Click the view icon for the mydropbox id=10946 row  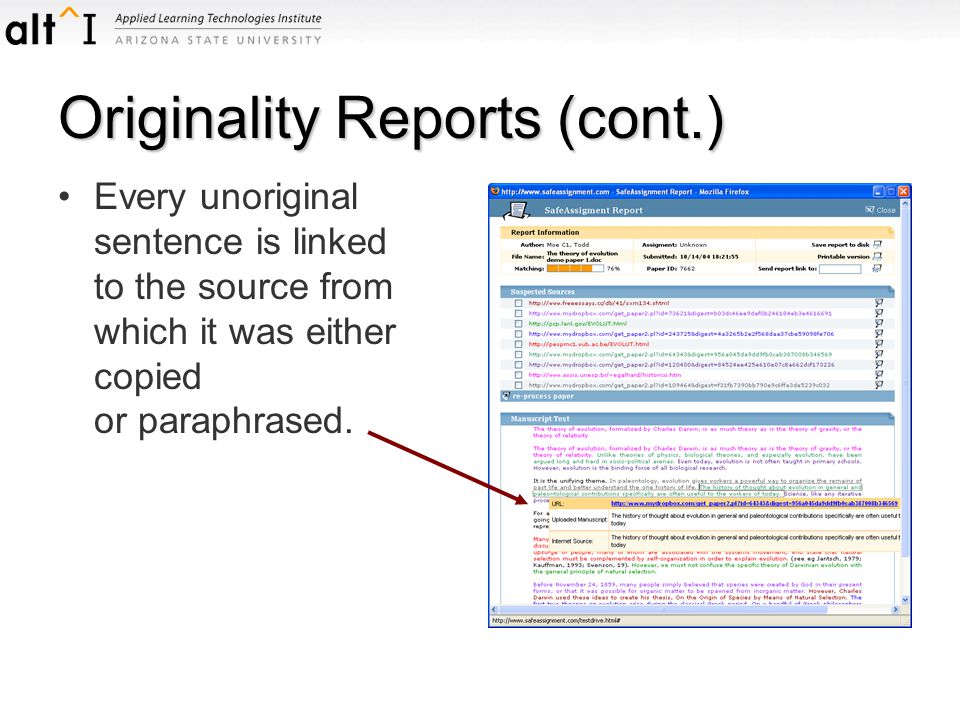[879, 385]
